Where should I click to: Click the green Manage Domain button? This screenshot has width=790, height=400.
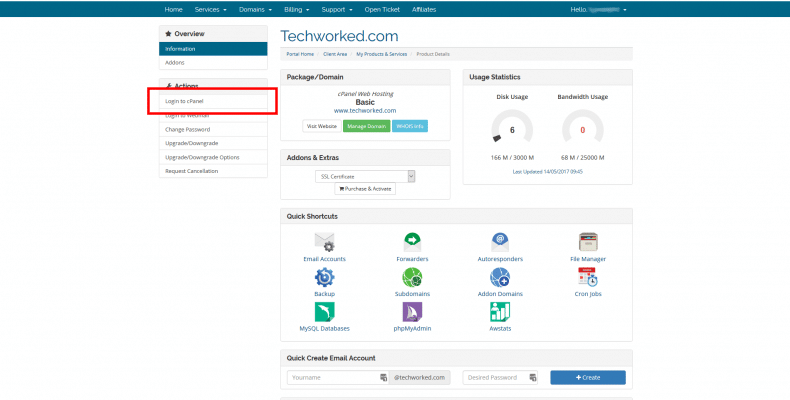366,126
